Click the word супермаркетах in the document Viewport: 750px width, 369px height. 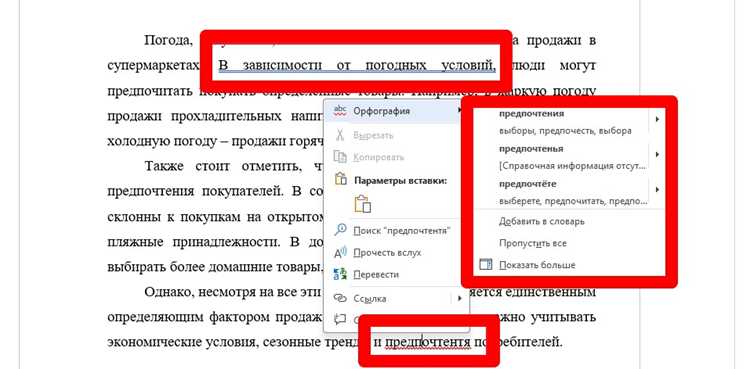pos(153,65)
